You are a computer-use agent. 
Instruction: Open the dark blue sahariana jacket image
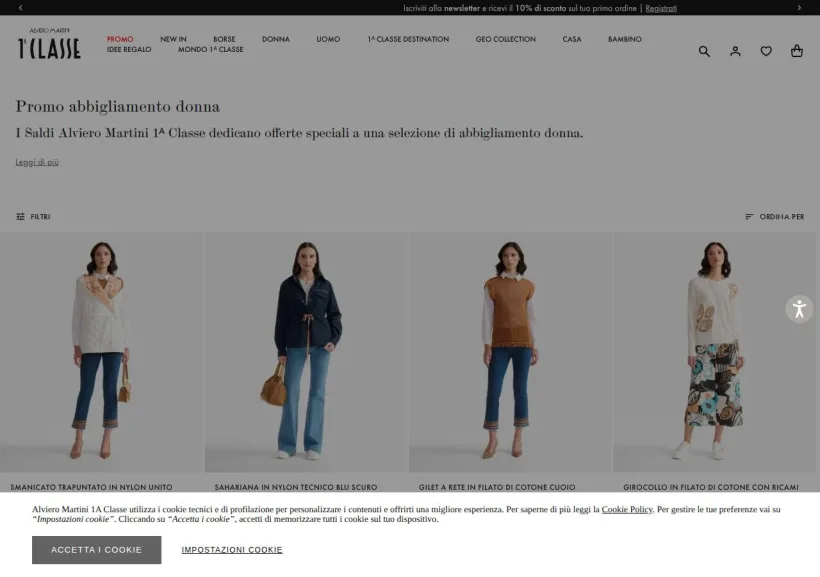coord(306,352)
